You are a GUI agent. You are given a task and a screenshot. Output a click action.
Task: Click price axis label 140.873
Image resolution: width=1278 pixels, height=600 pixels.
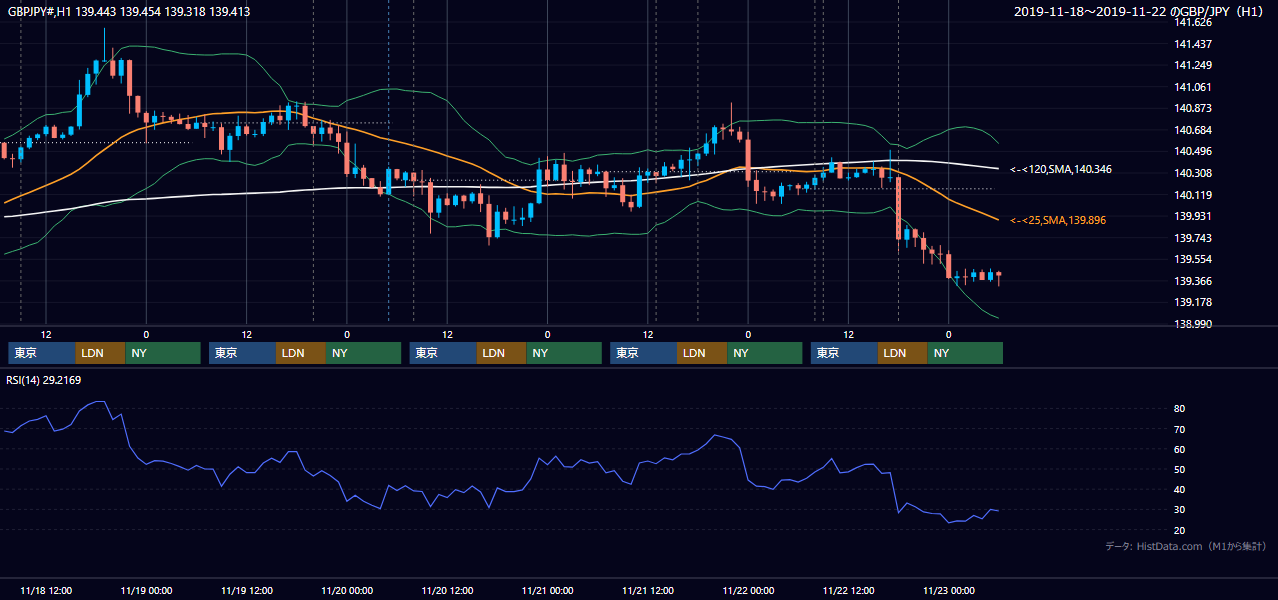point(1193,109)
